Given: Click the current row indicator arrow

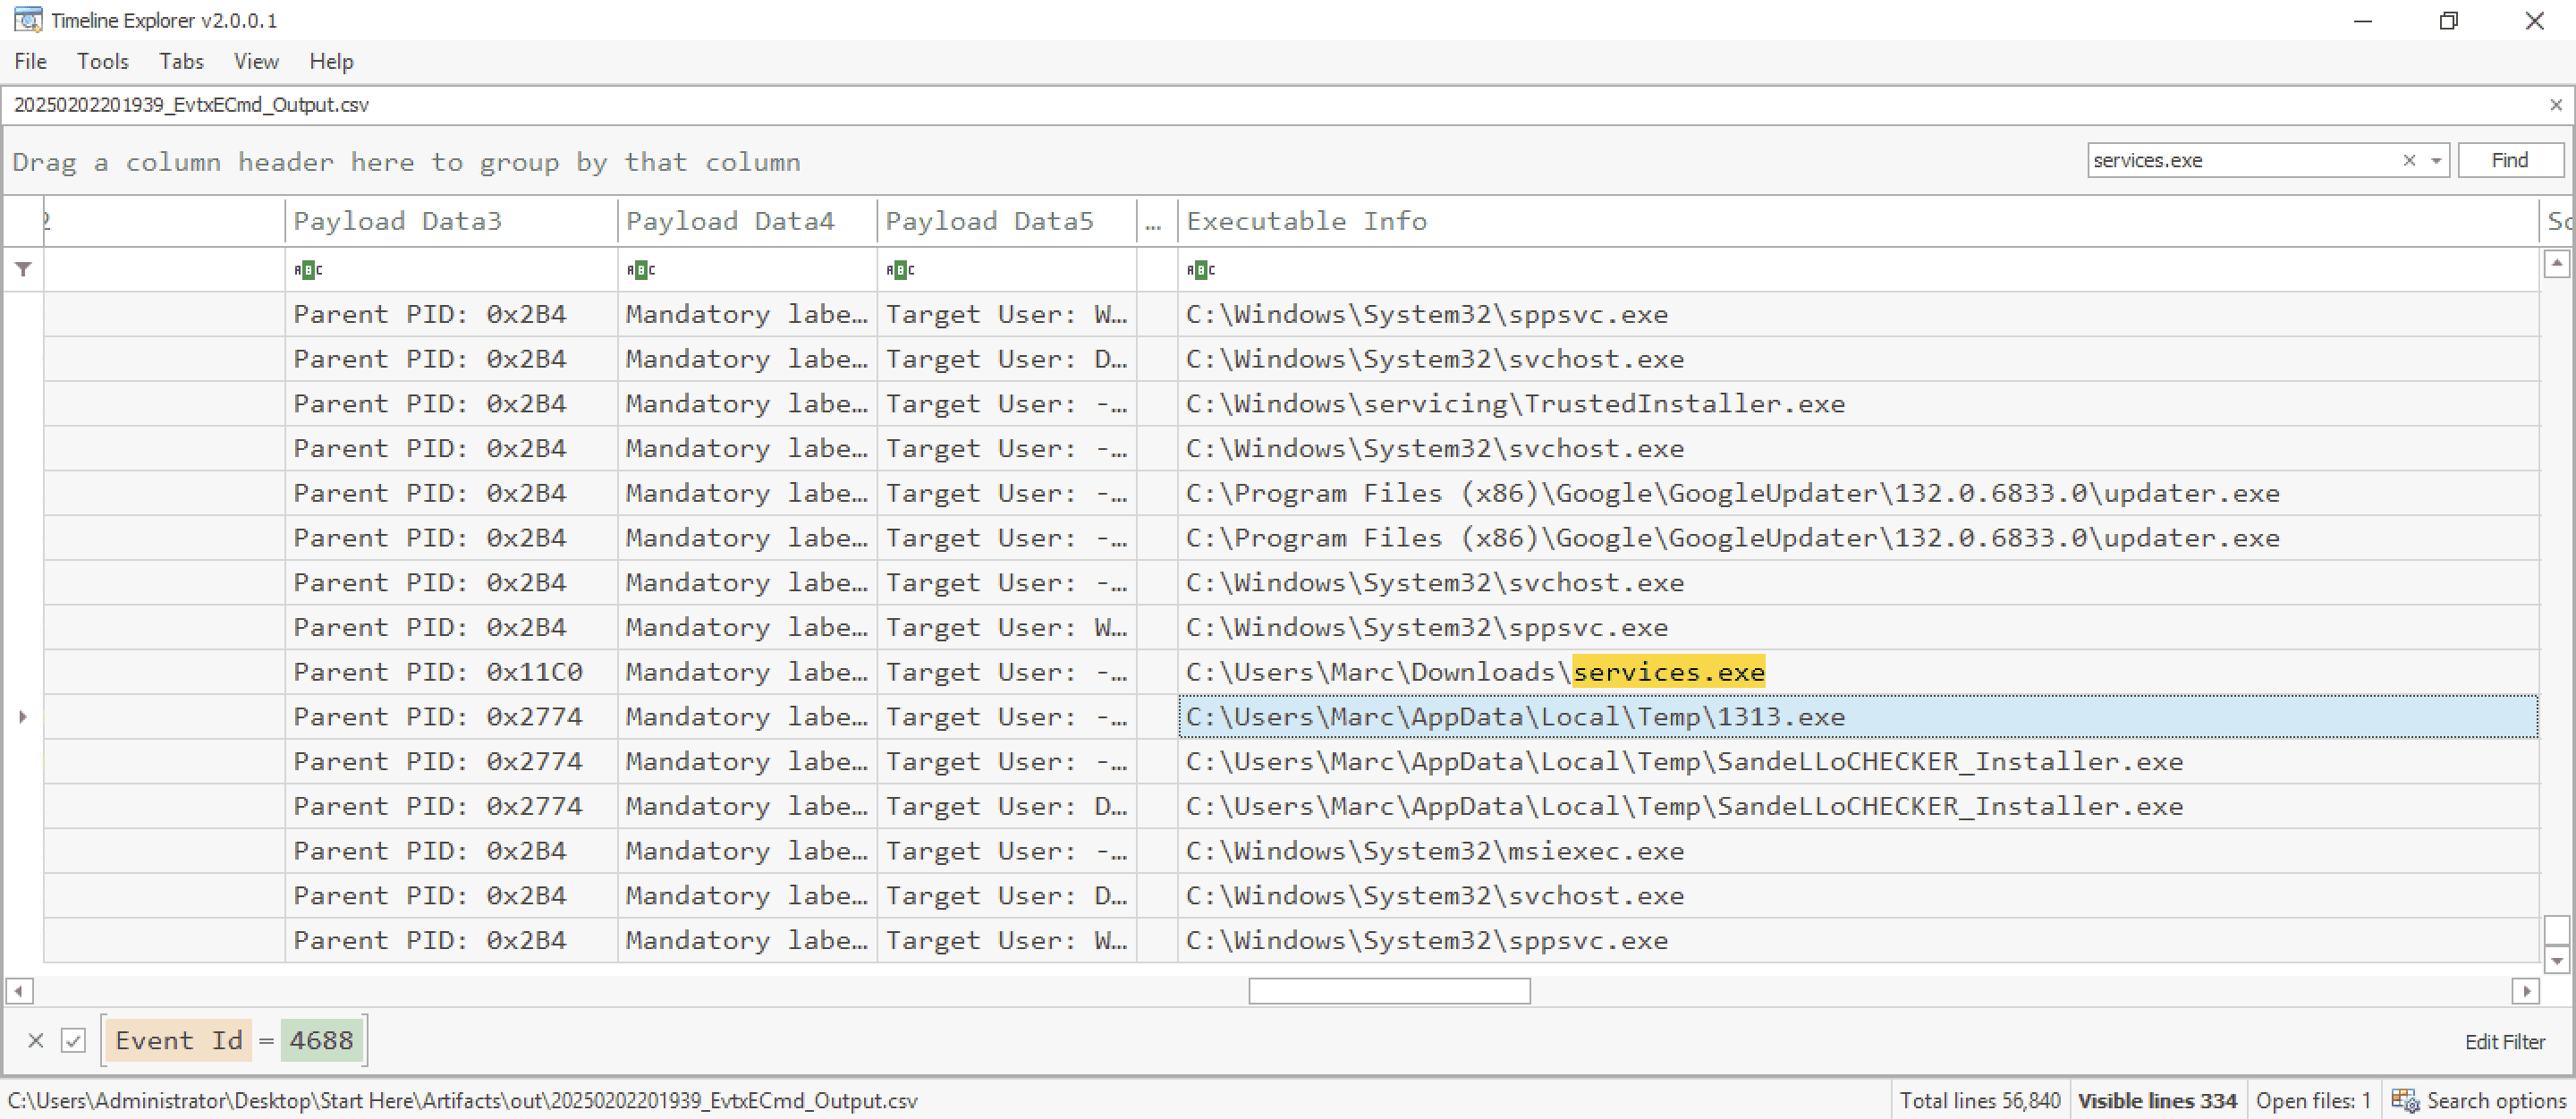Looking at the screenshot, I should pos(23,717).
